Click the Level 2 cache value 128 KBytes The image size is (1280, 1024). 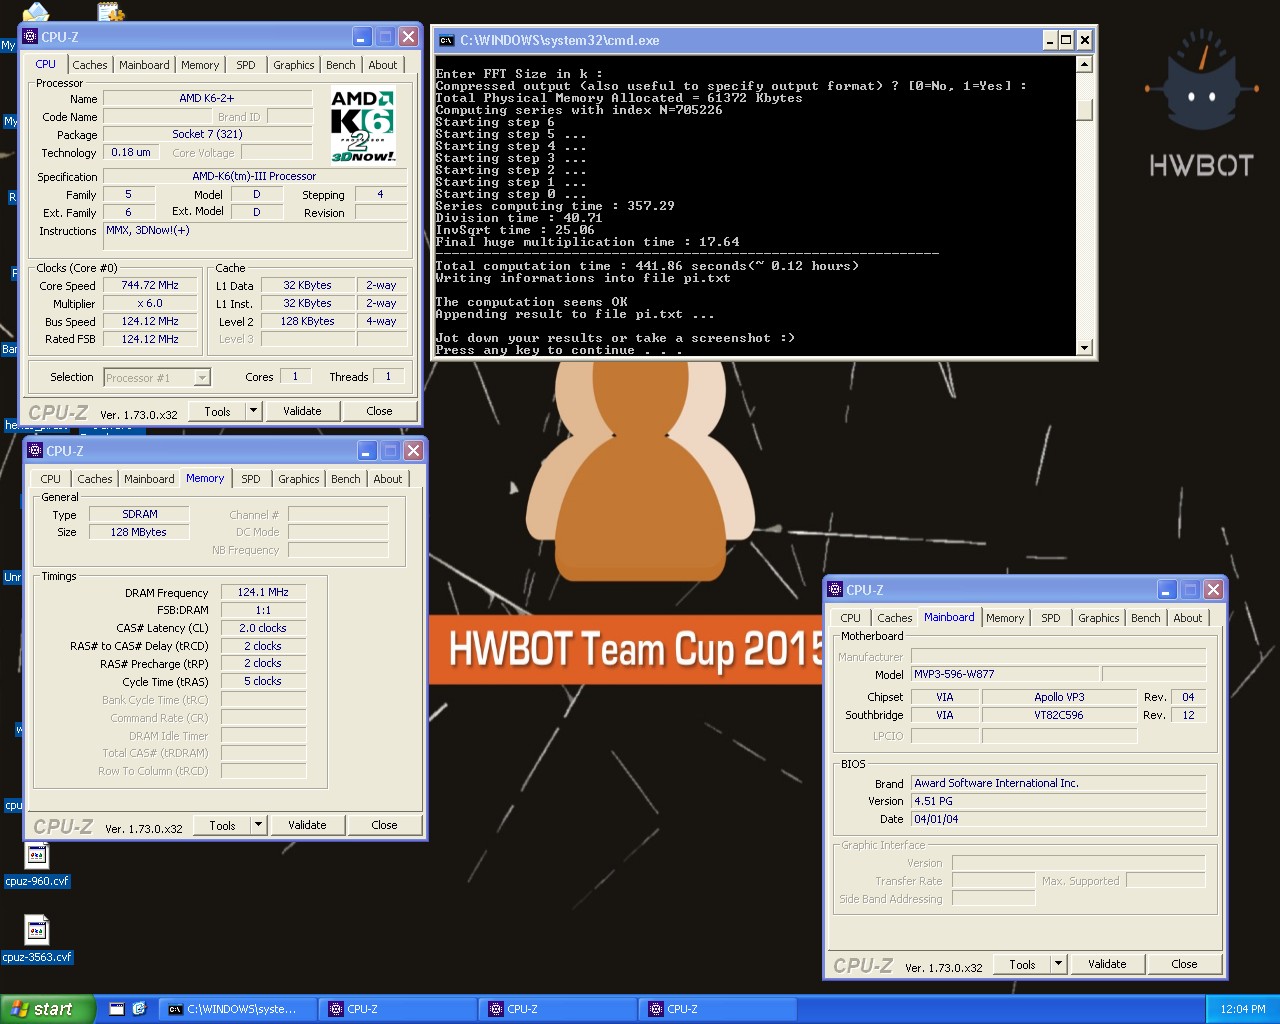tap(307, 321)
